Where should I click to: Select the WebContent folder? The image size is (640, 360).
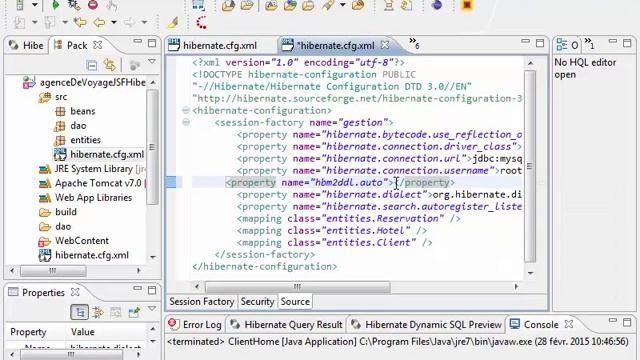click(x=74, y=241)
